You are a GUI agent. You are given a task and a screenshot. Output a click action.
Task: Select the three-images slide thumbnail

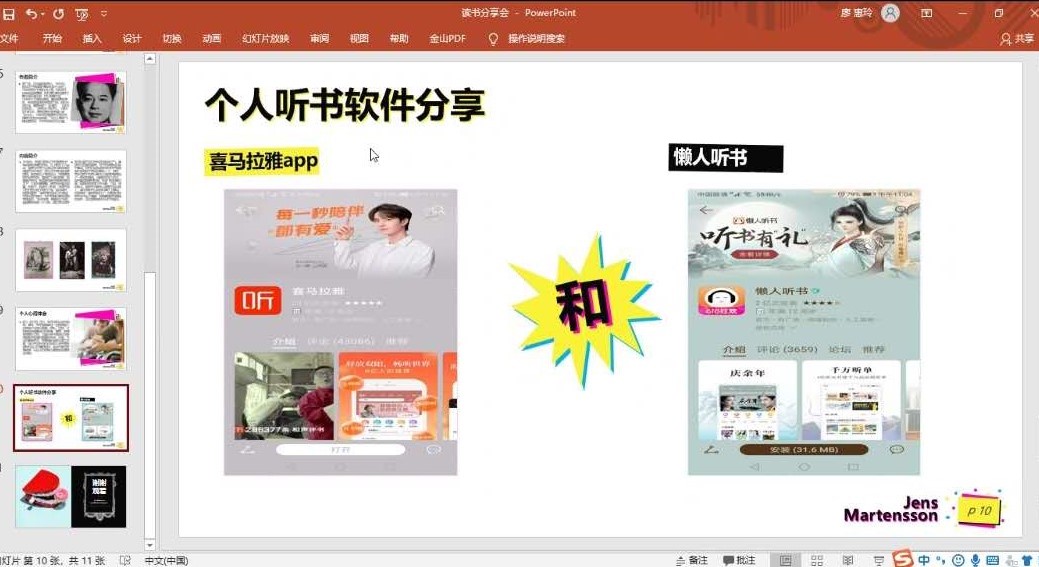(x=71, y=260)
